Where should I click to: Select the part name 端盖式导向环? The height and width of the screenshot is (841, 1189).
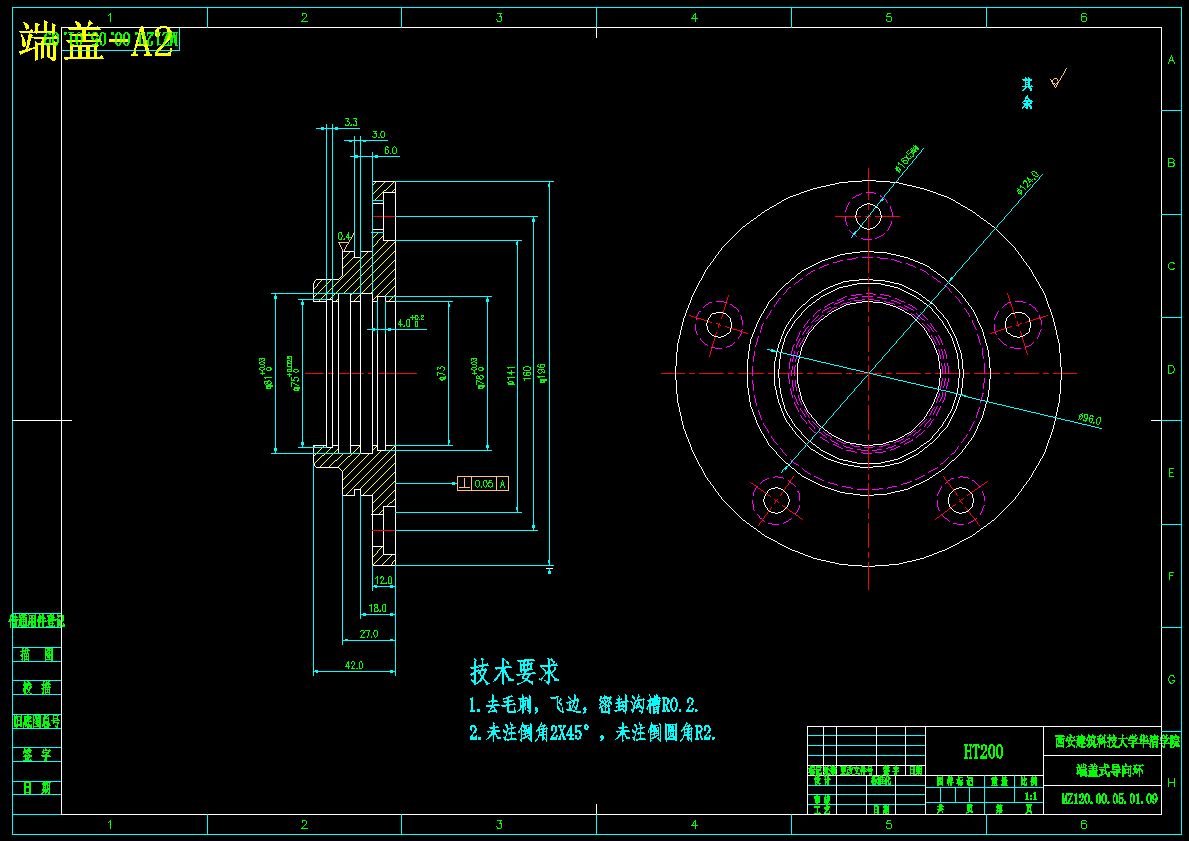tap(1109, 770)
